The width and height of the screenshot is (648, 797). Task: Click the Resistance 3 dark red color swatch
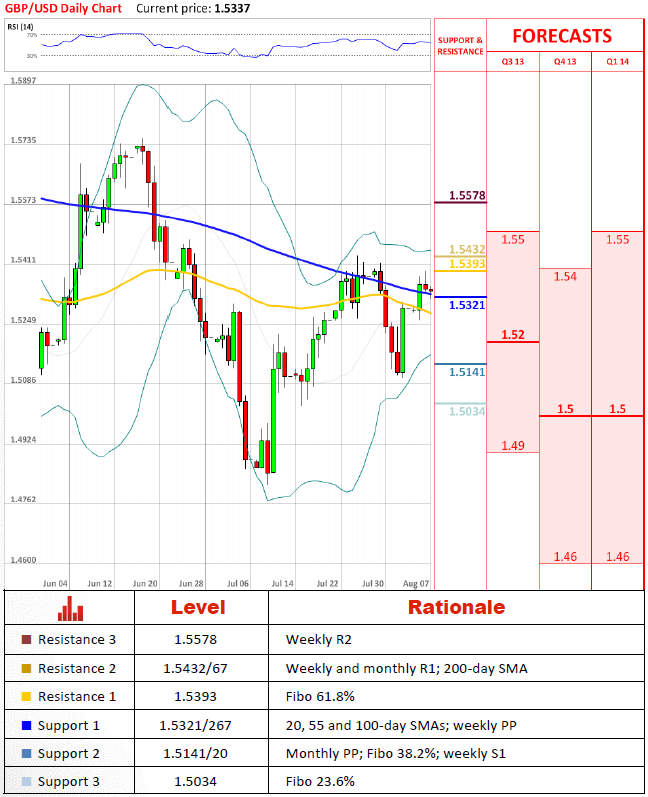click(x=26, y=639)
